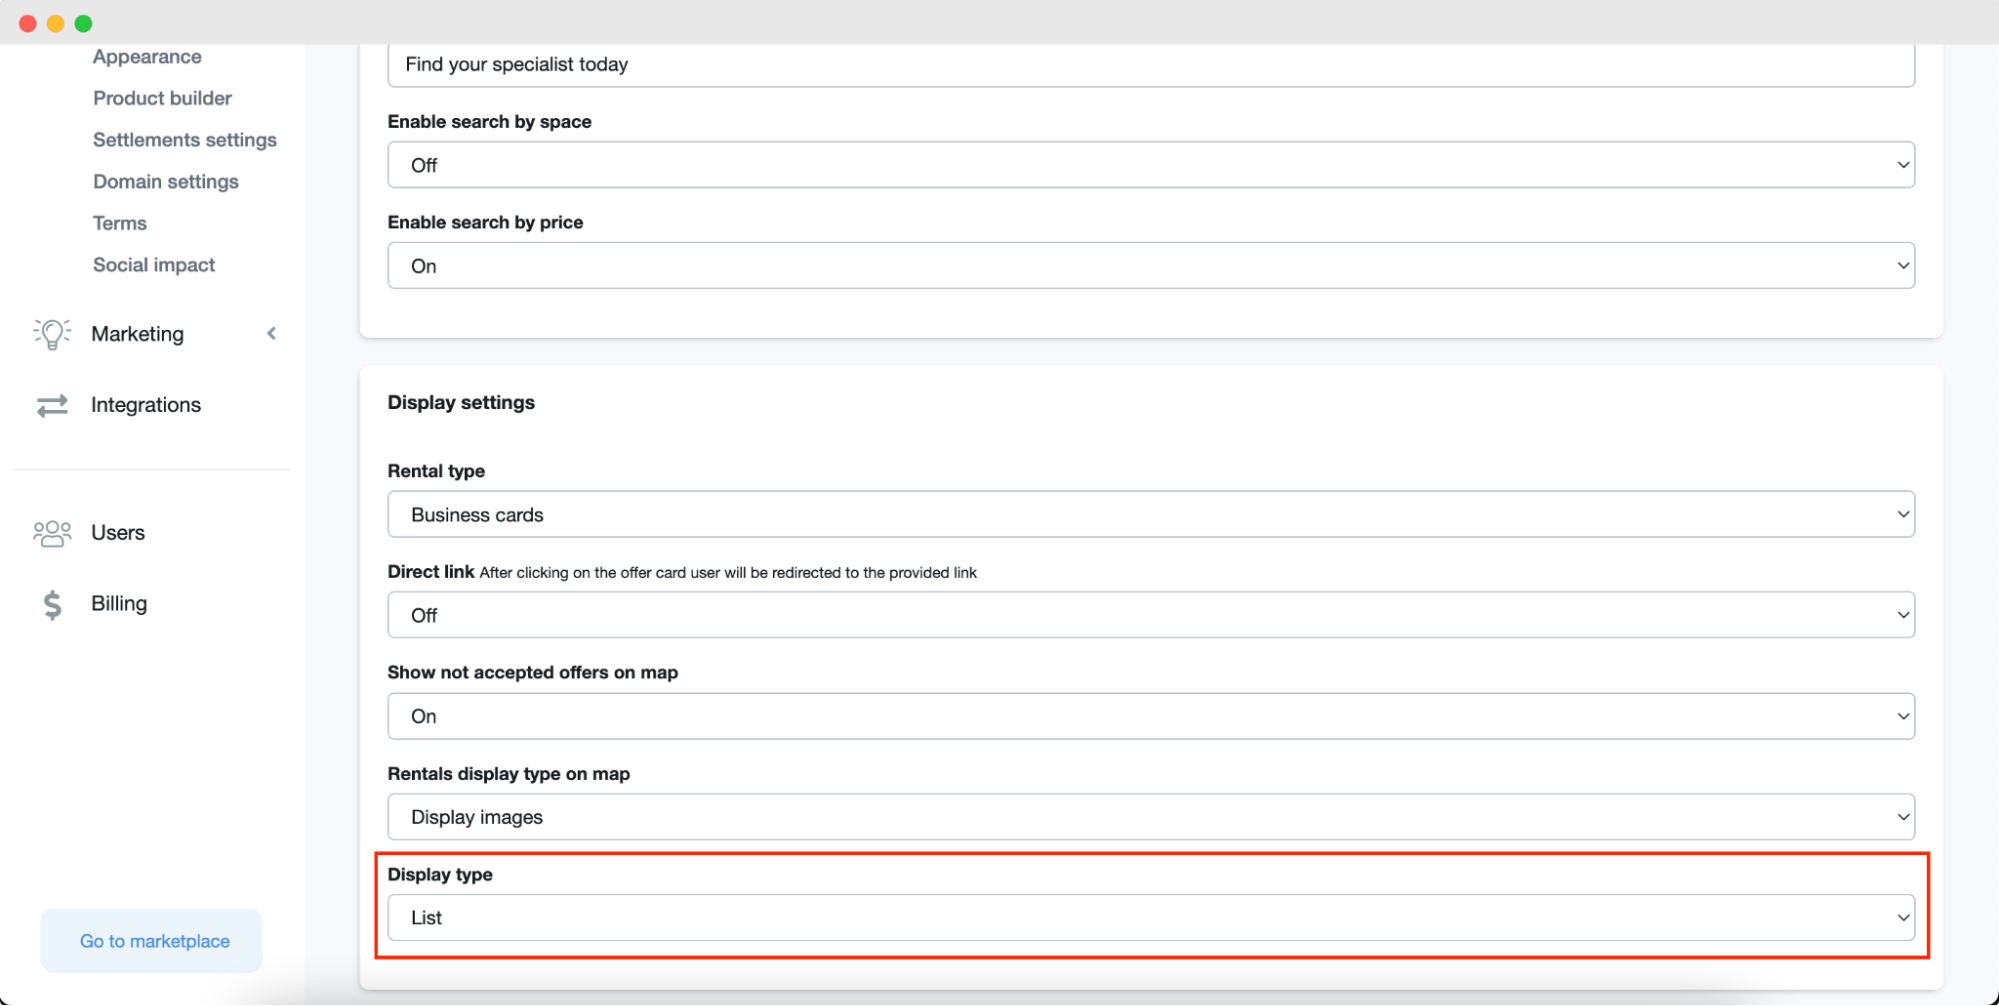The height and width of the screenshot is (1006, 1999).
Task: Open the Direct link dropdown
Action: click(x=1151, y=615)
